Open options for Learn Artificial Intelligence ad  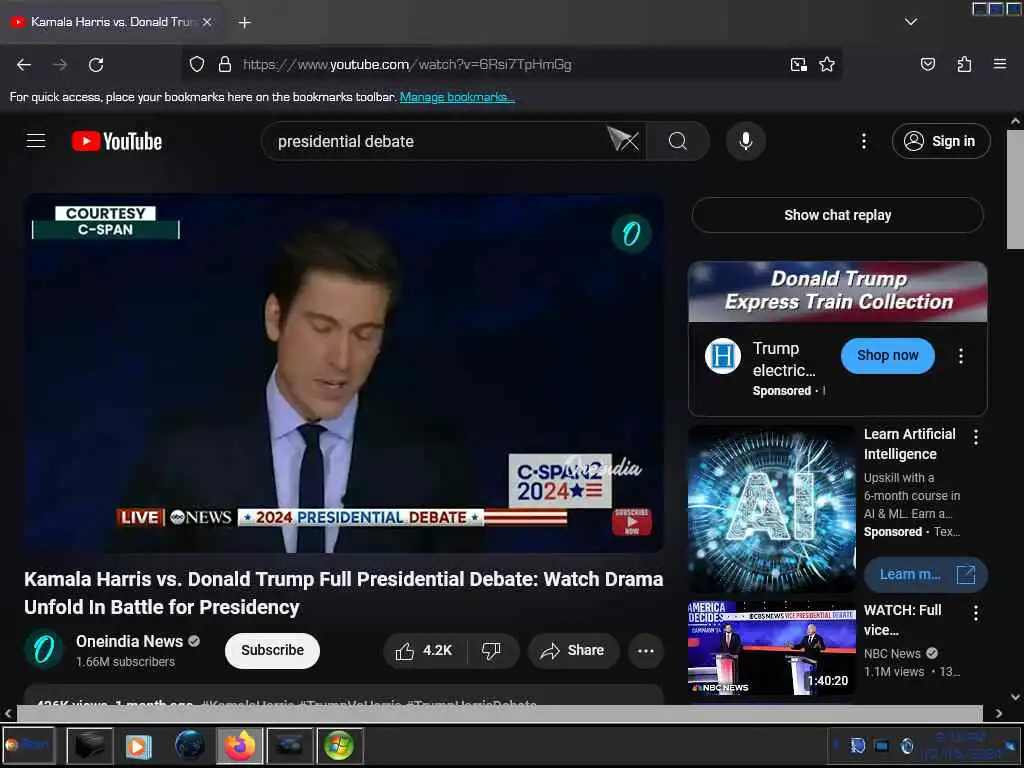976,438
